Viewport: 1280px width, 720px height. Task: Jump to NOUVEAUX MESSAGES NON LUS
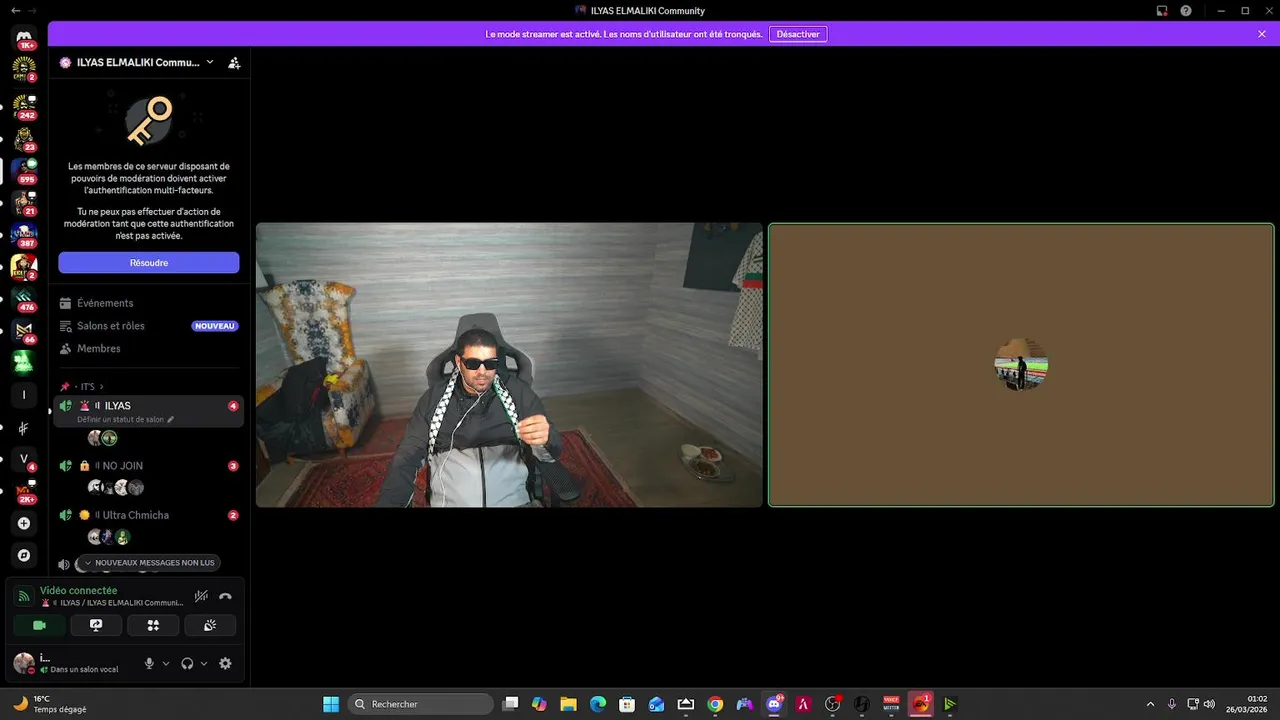point(148,563)
